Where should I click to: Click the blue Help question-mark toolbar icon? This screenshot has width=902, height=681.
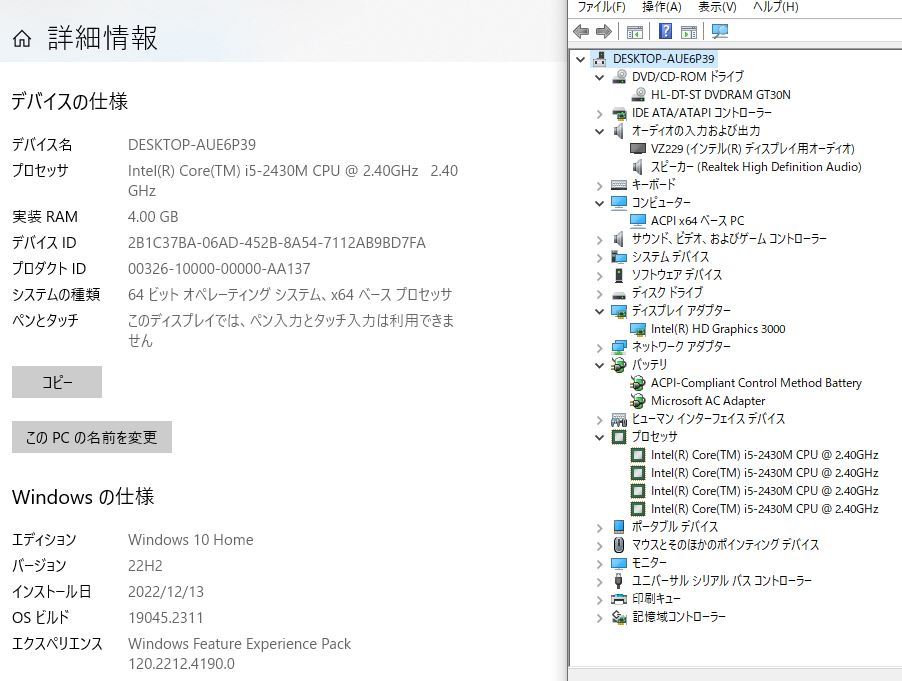(x=665, y=31)
